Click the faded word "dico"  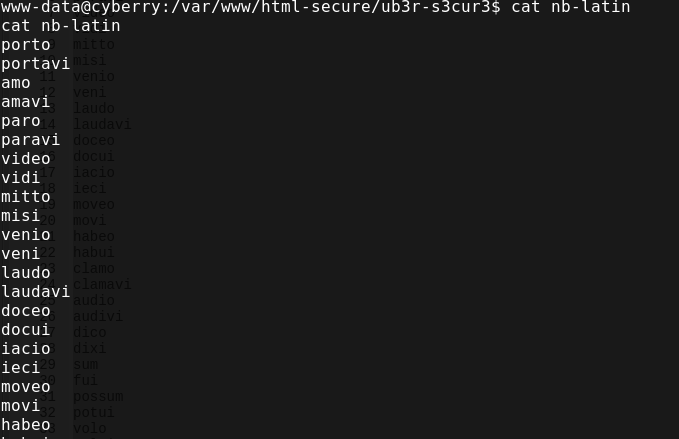89,333
